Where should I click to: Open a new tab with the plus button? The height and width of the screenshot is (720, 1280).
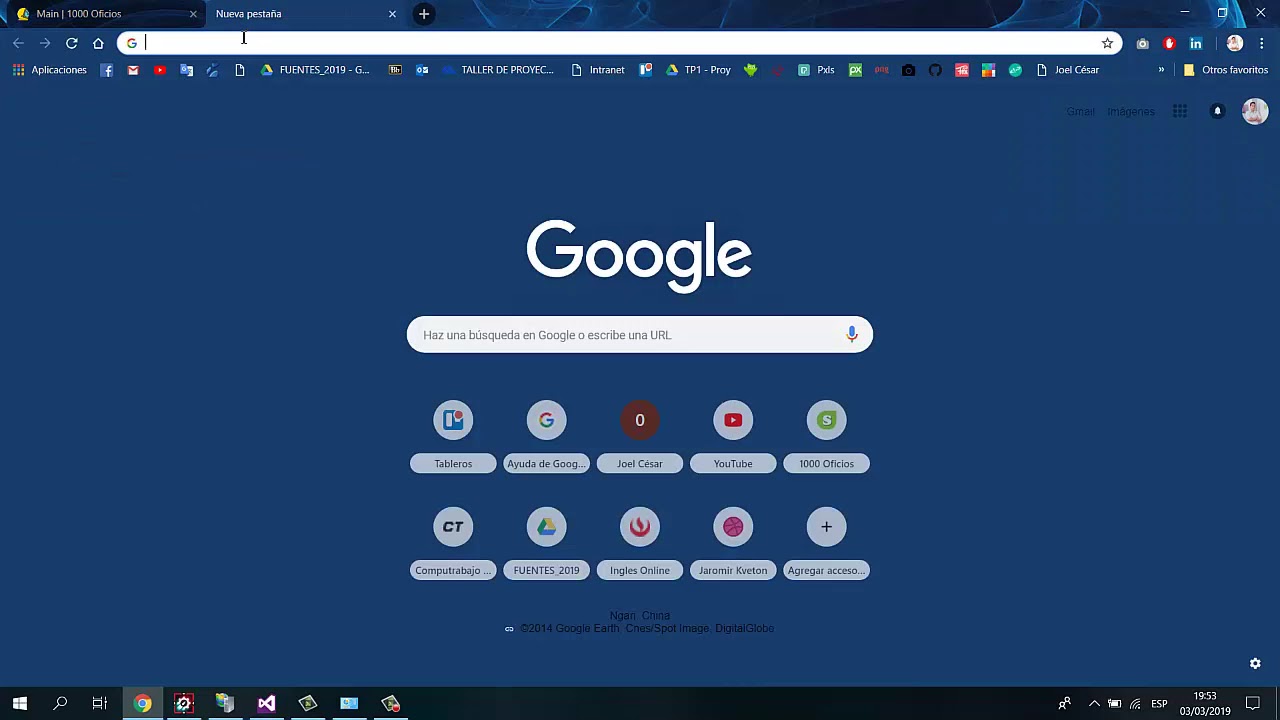(424, 14)
